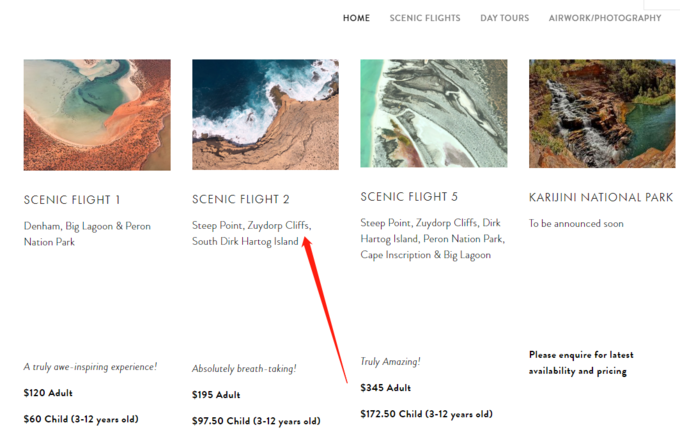Click the $195 Adult price text
The image size is (680, 439).
click(216, 395)
